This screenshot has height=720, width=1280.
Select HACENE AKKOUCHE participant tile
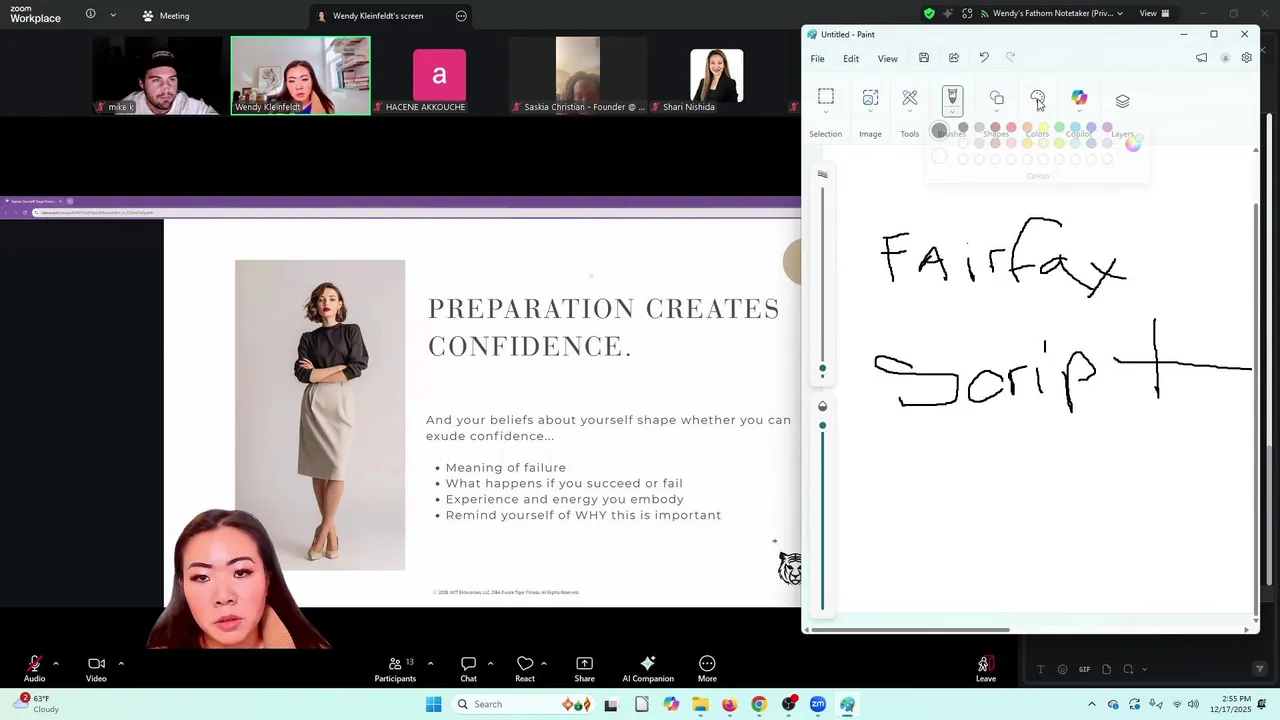[x=439, y=76]
